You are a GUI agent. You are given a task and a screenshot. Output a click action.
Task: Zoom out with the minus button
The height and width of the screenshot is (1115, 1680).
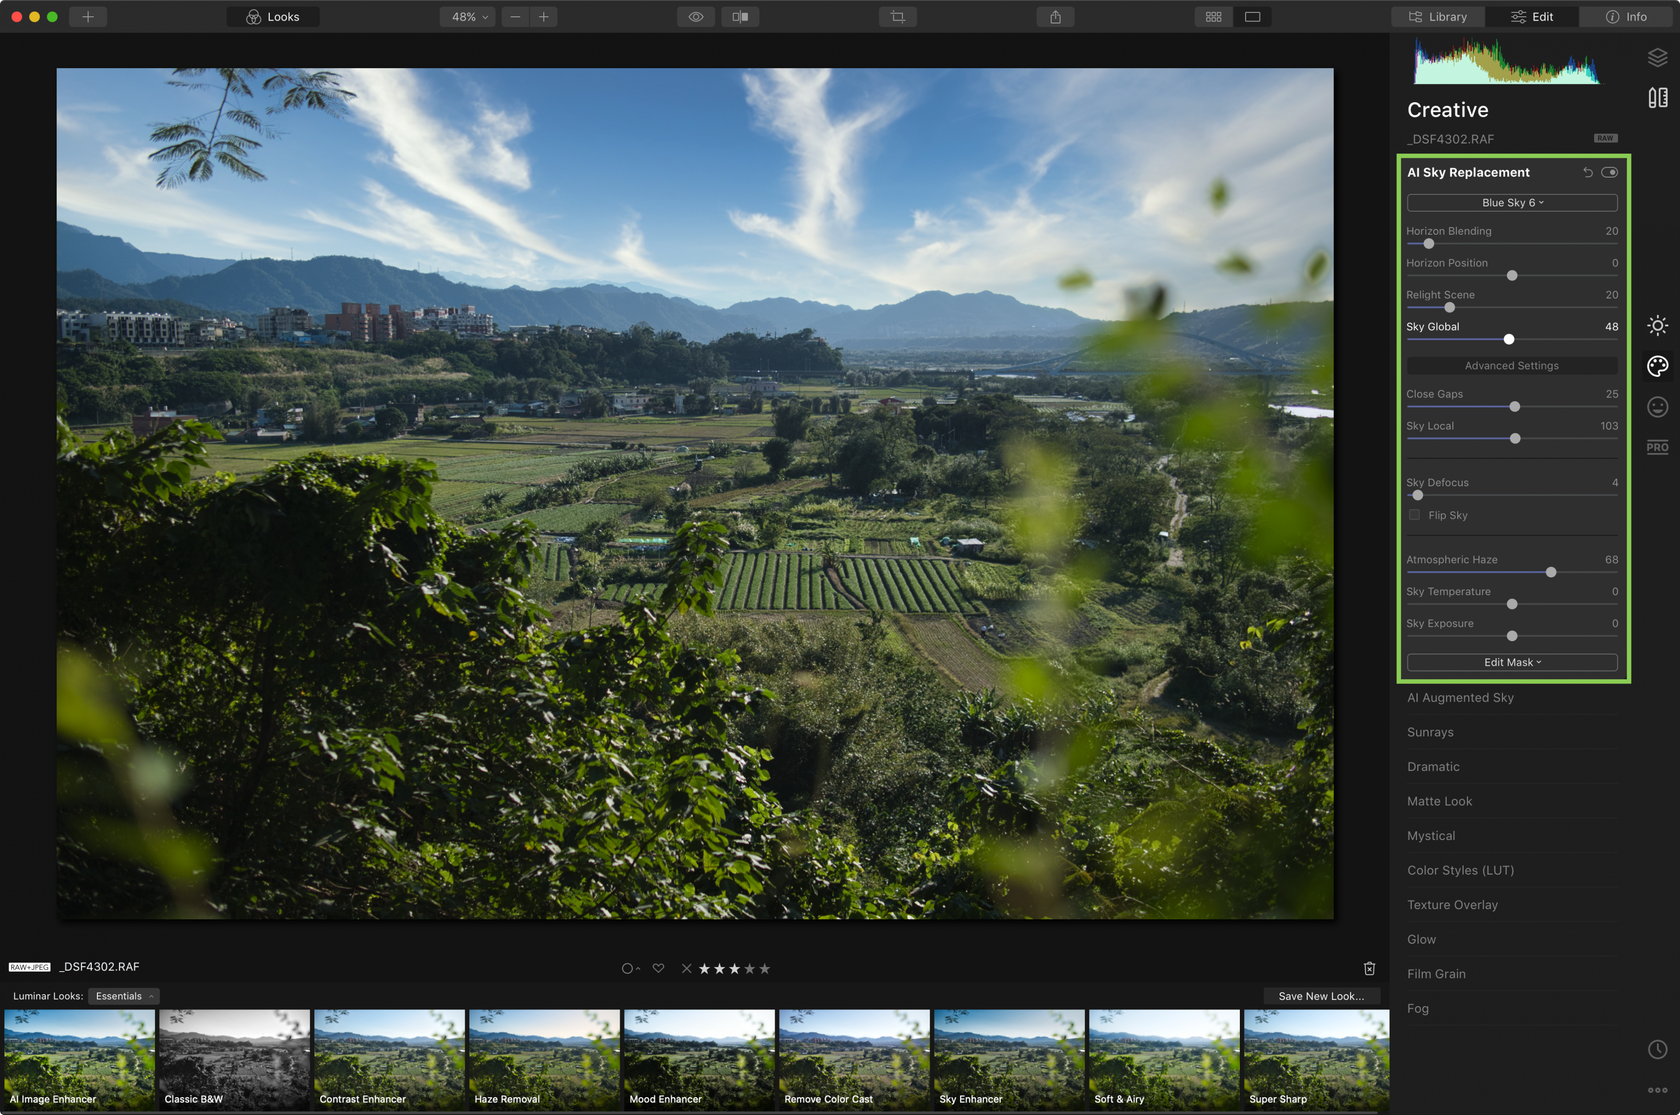click(515, 17)
